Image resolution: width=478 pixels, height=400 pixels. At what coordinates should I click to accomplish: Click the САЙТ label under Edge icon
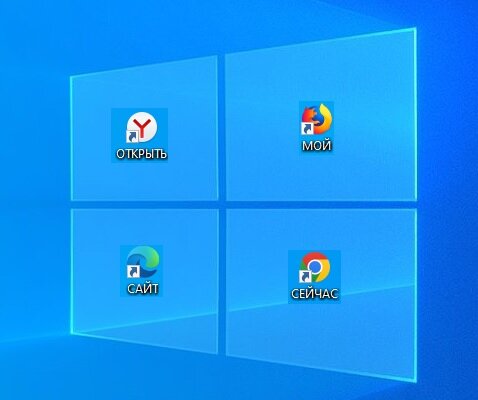(x=143, y=289)
